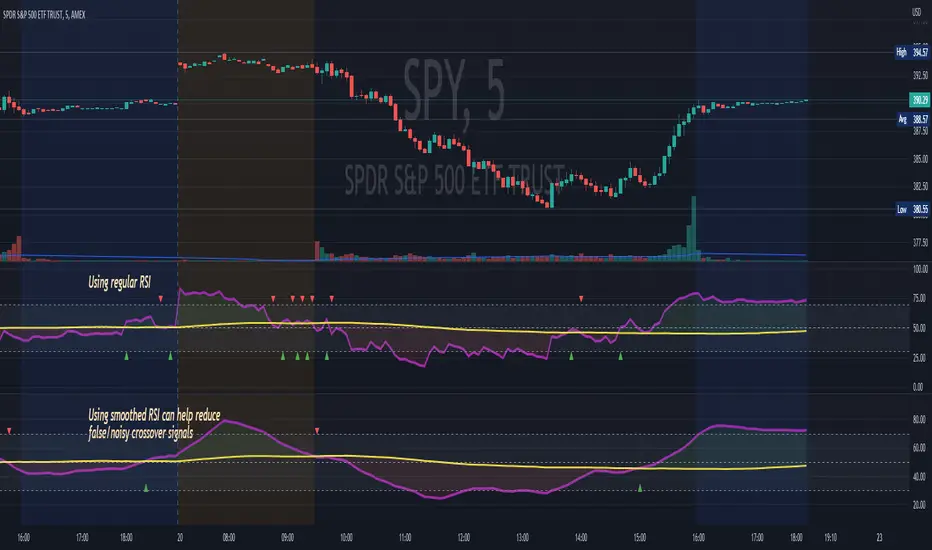The height and width of the screenshot is (550, 932).
Task: Click the 392.50 price axis value
Action: [x=920, y=76]
